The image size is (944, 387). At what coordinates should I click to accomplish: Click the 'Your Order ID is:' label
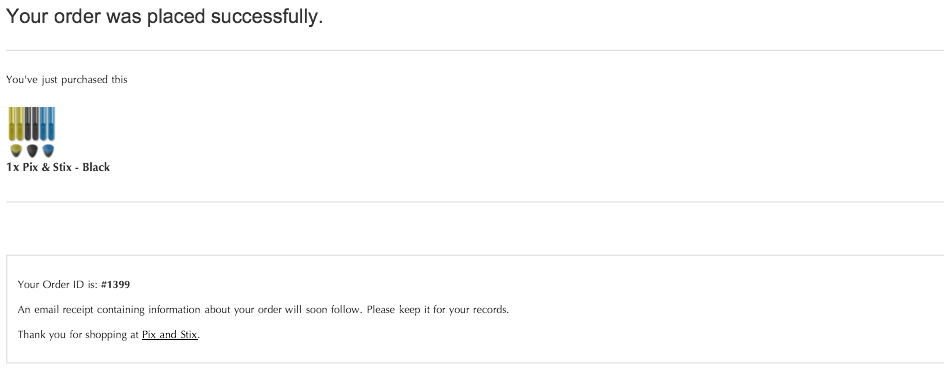coord(58,285)
